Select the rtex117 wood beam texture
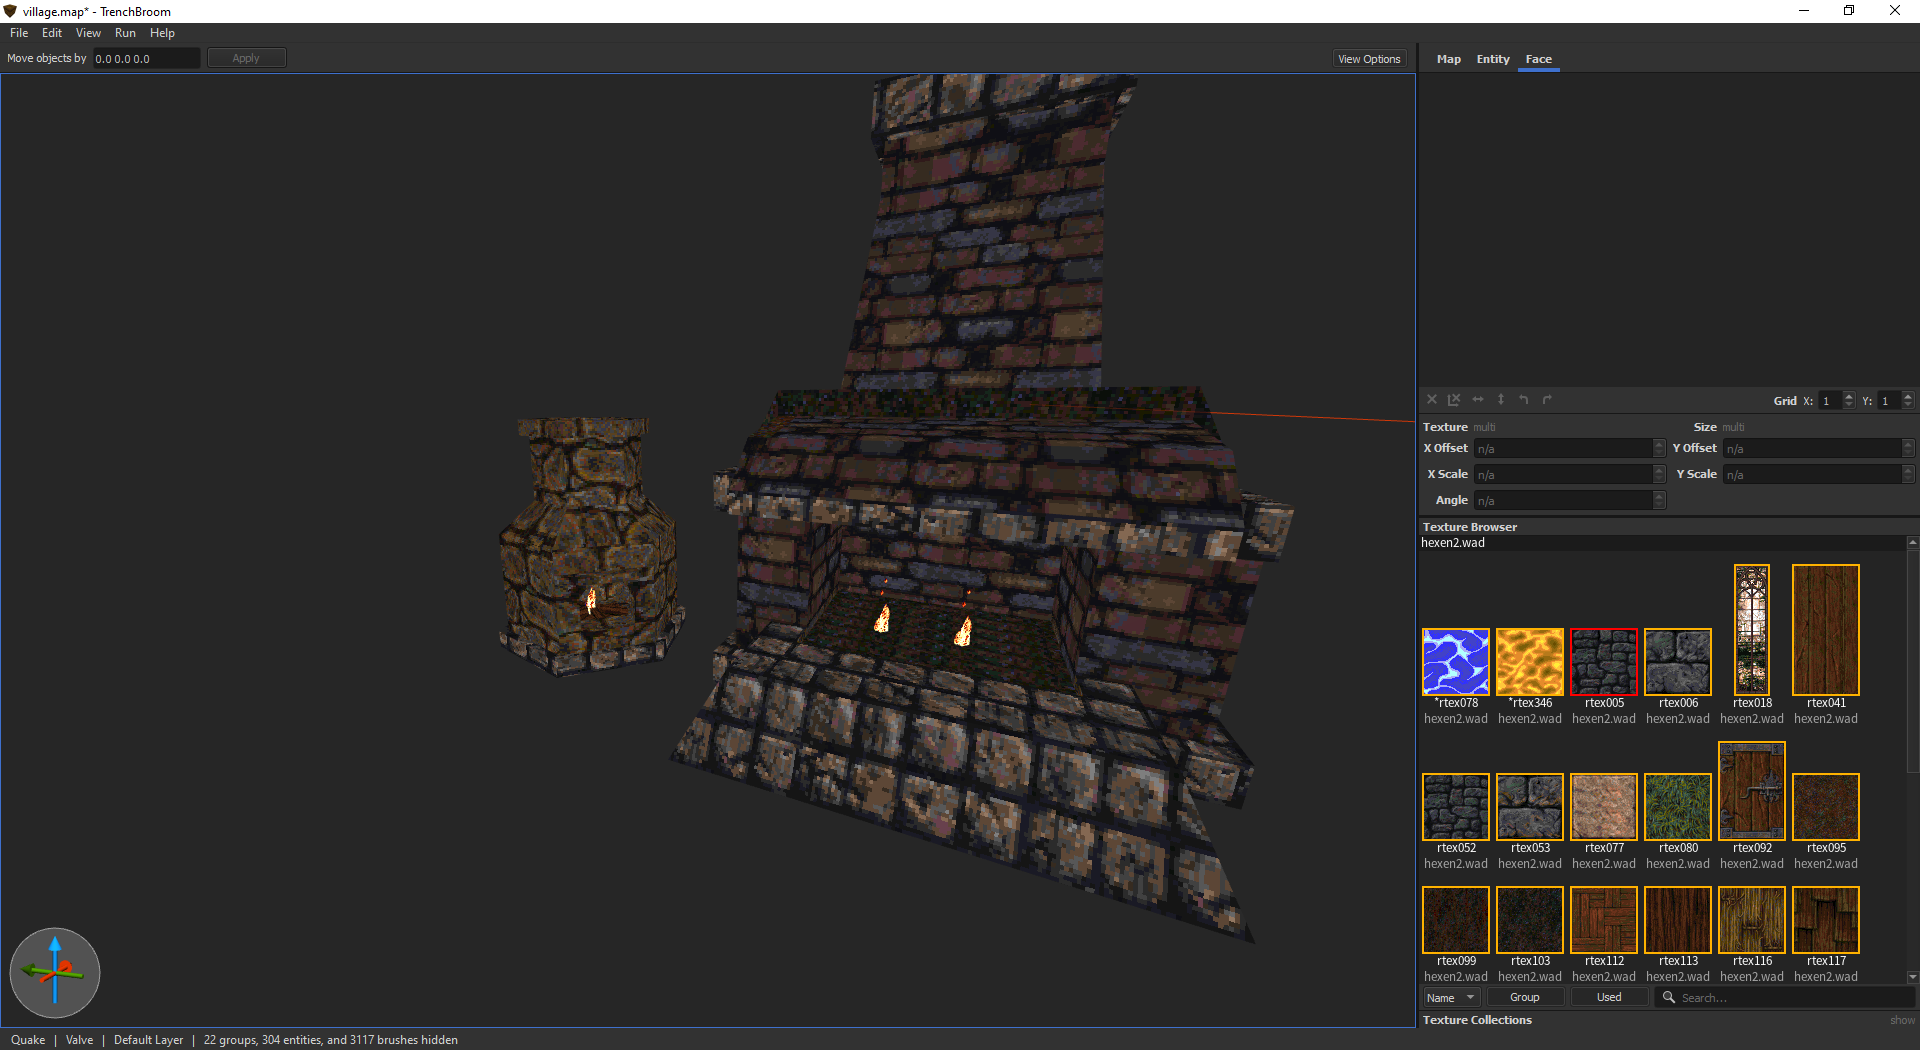 pos(1826,920)
